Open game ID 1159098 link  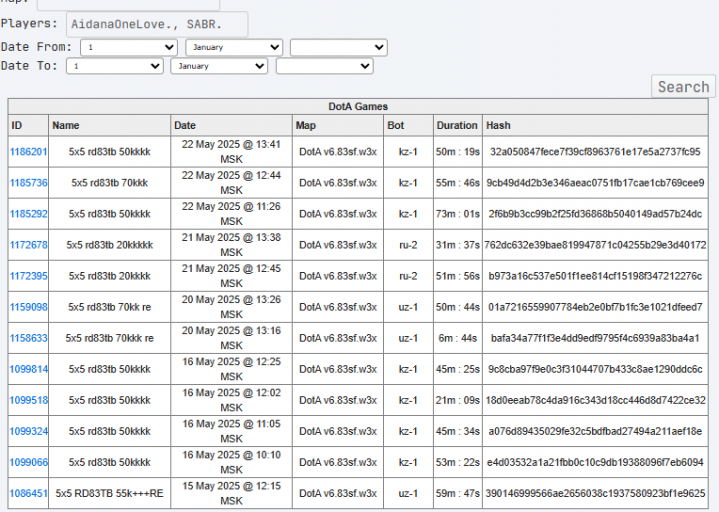(x=28, y=307)
